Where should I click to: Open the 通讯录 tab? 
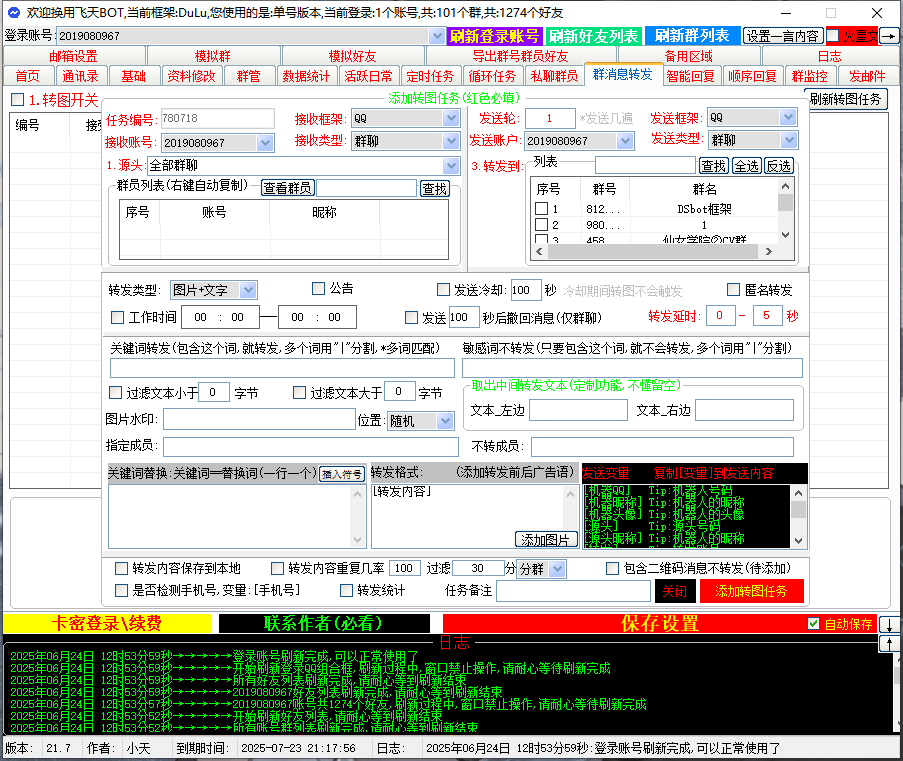pyautogui.click(x=80, y=76)
